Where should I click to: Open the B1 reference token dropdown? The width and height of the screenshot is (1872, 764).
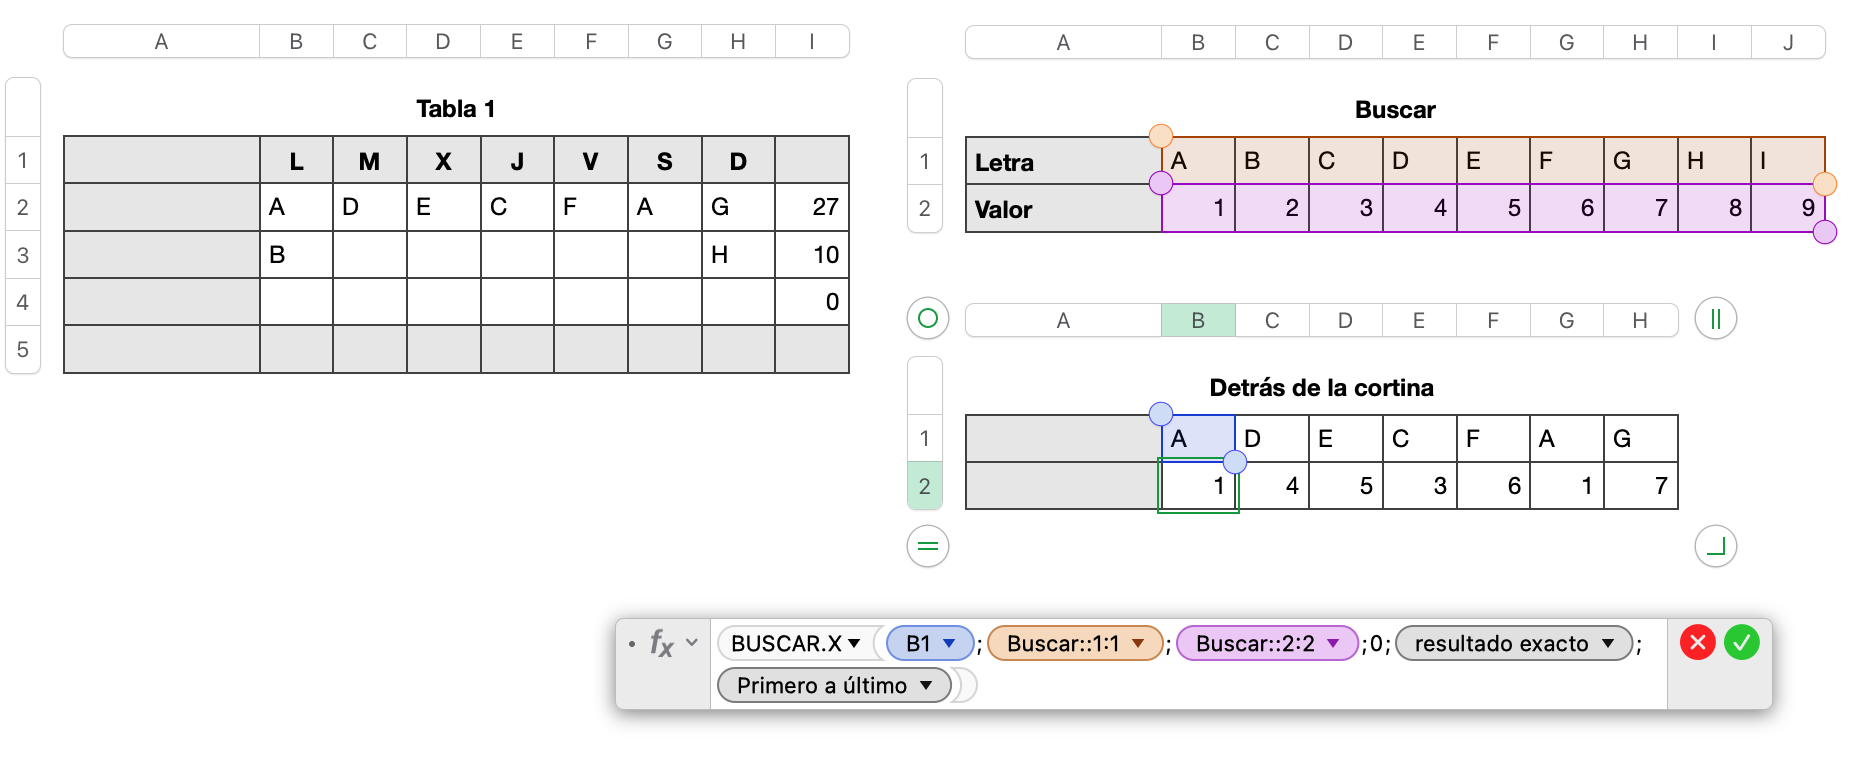pos(949,643)
